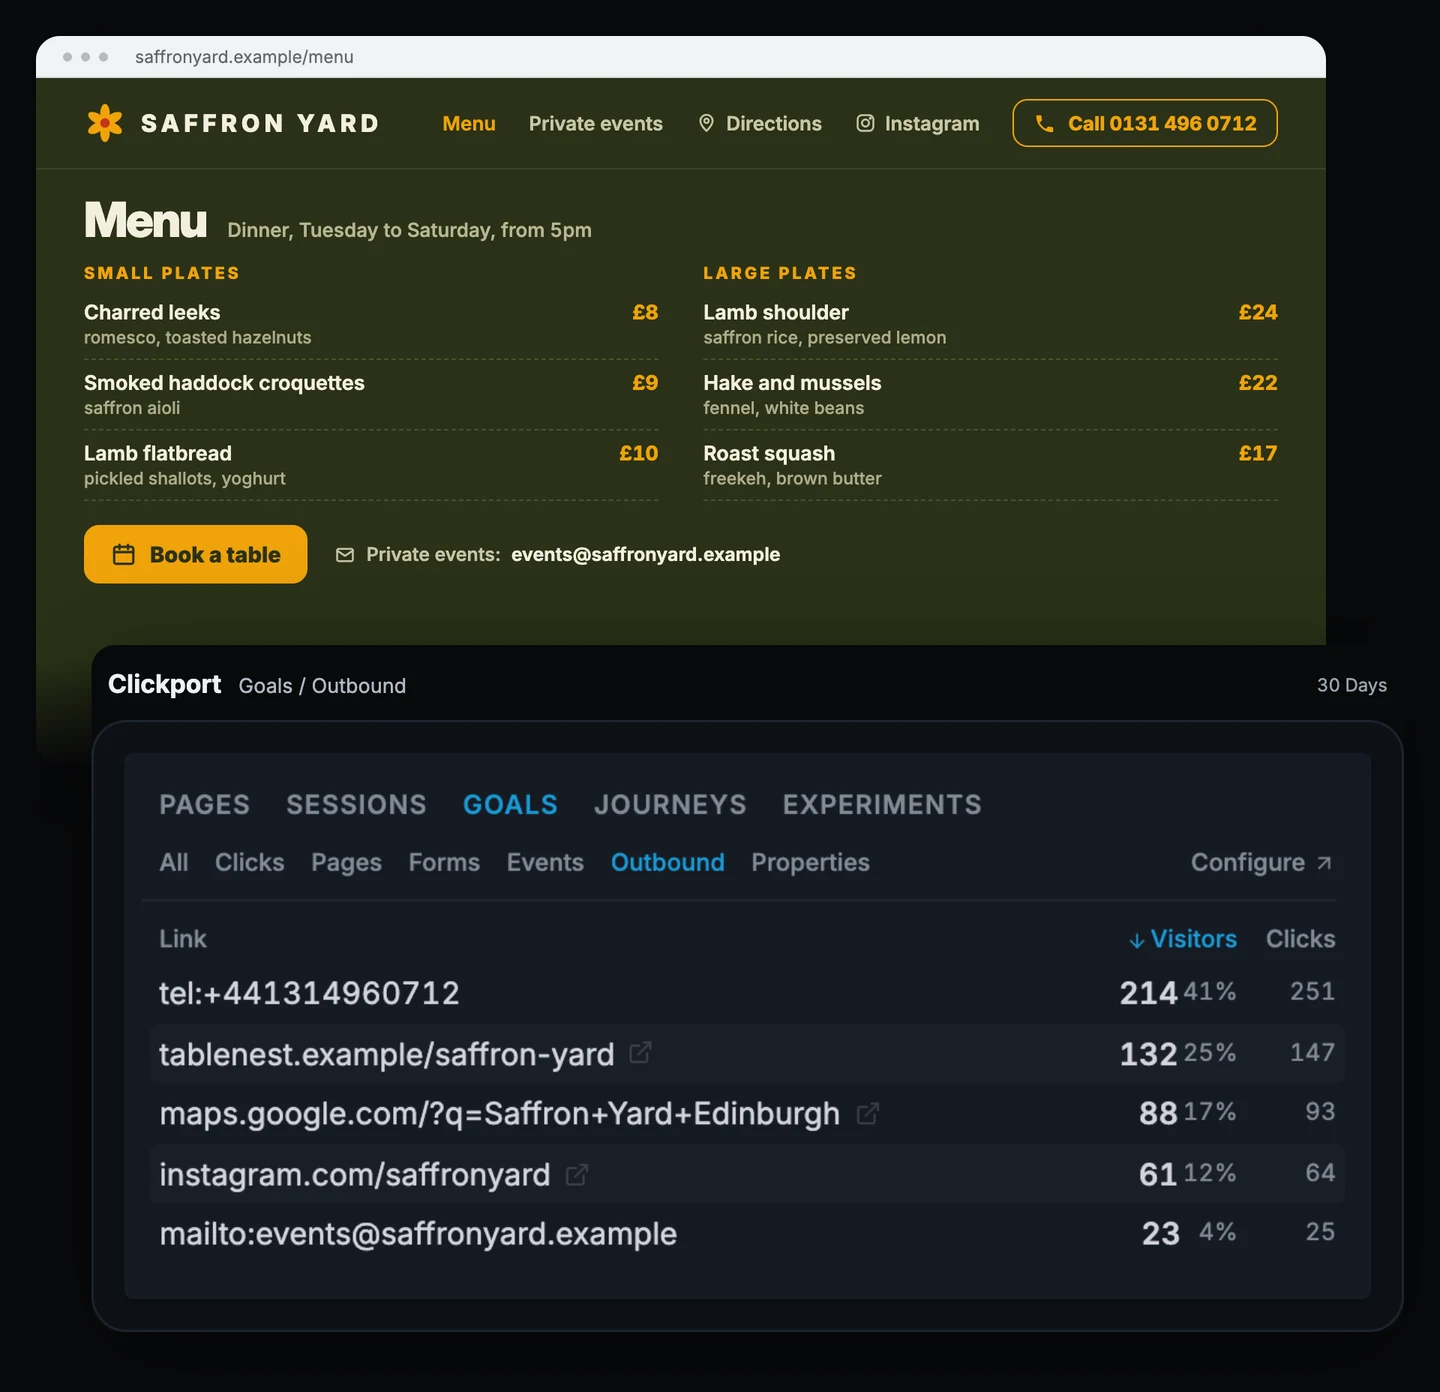Select the Properties goals filter

click(x=811, y=862)
